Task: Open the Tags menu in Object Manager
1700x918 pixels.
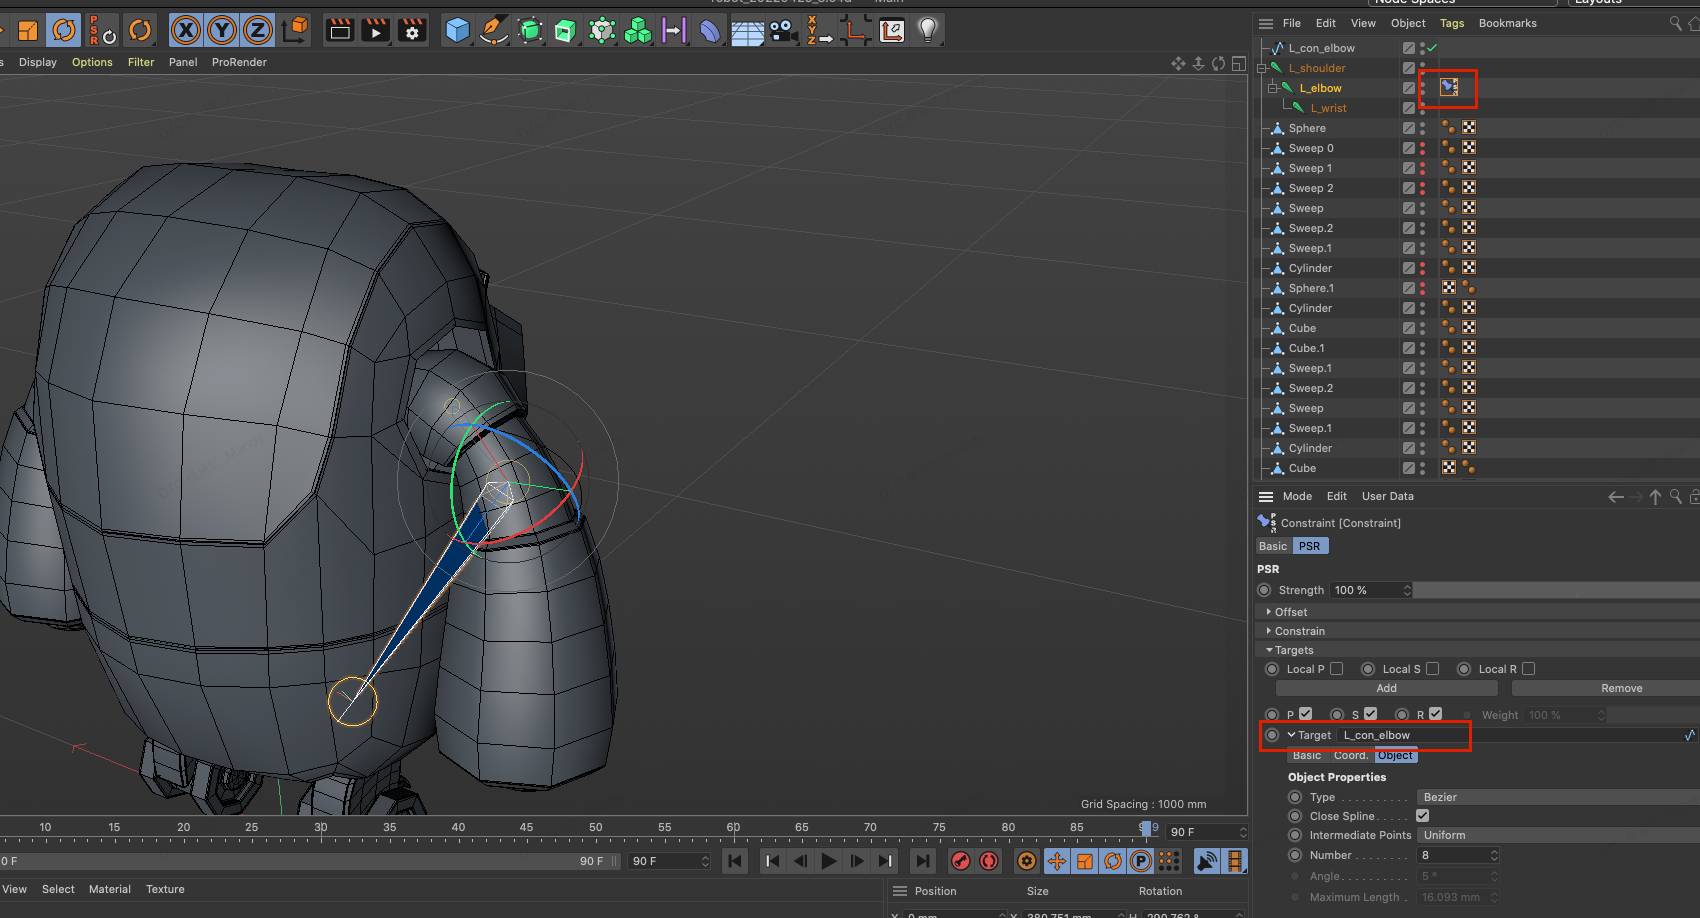Action: (1452, 23)
